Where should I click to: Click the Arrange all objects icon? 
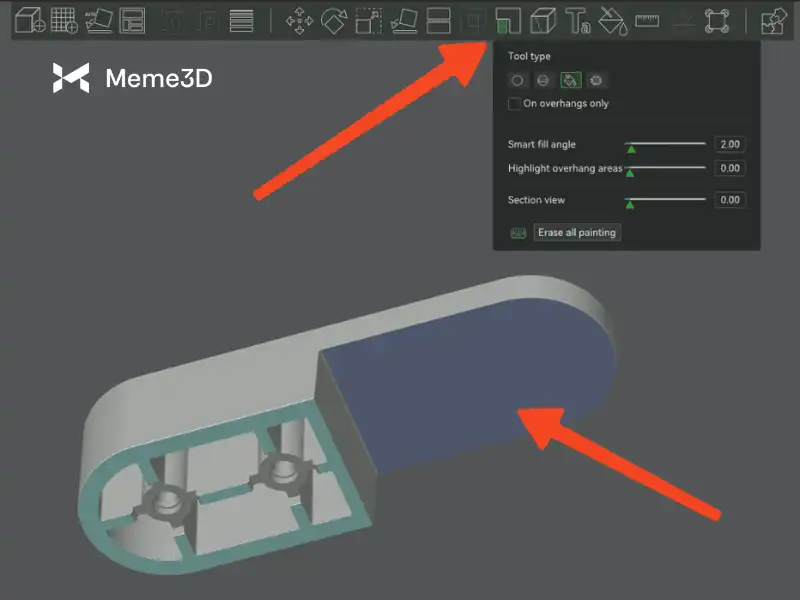131,20
